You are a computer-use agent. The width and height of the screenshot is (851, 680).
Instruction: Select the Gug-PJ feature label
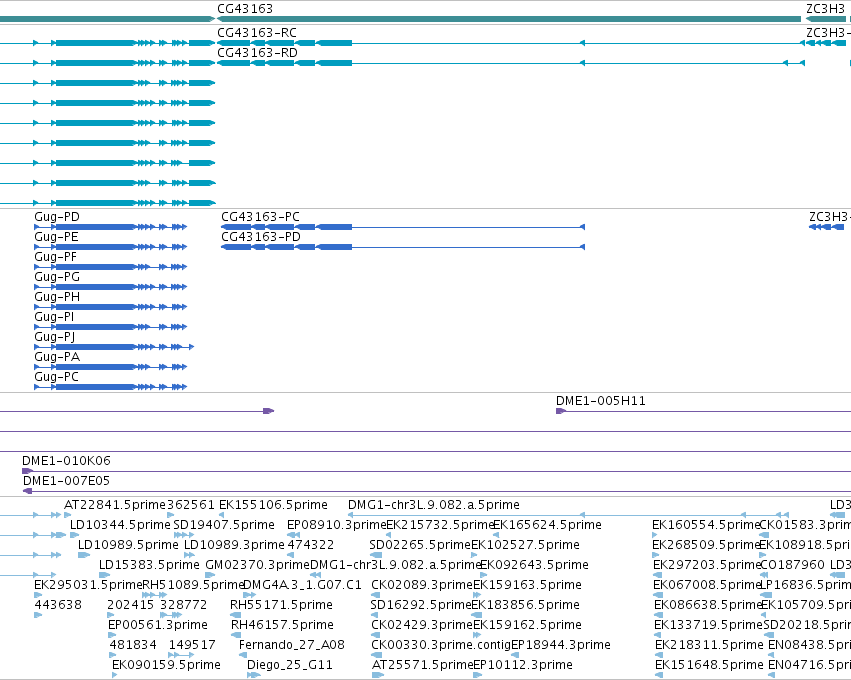[55, 337]
